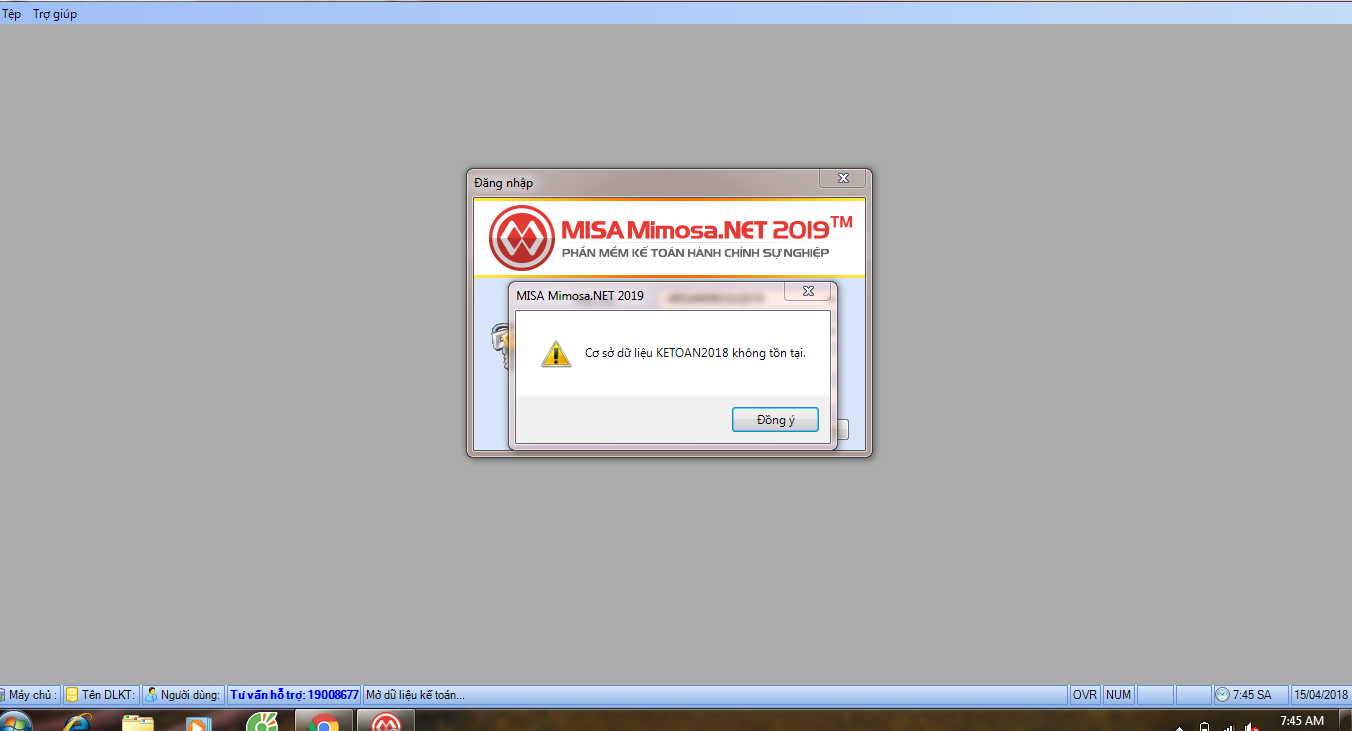1352x731 pixels.
Task: Open Windows Media Player from taskbar
Action: [x=199, y=722]
